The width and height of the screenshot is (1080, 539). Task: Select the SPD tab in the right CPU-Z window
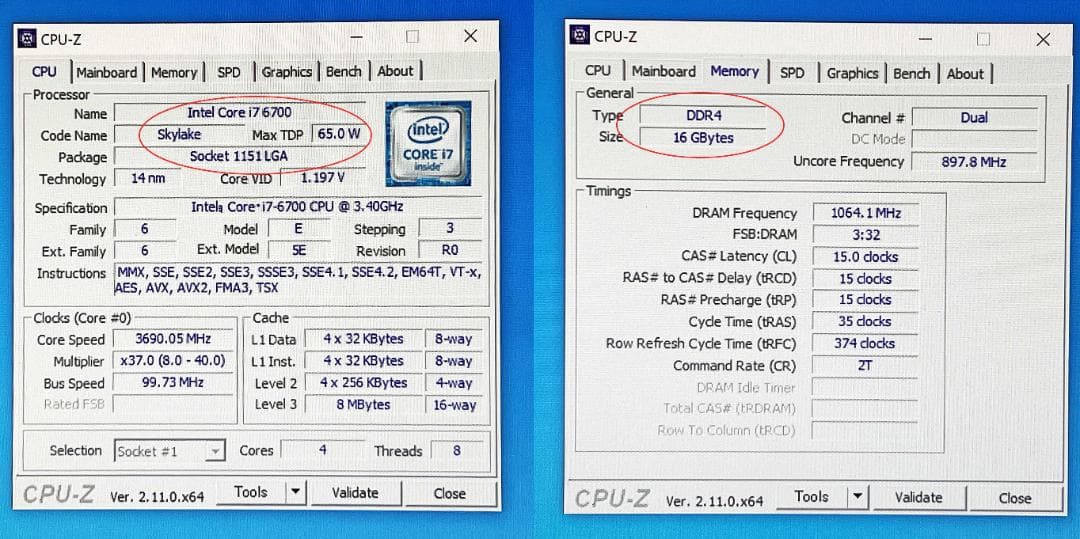pyautogui.click(x=792, y=73)
